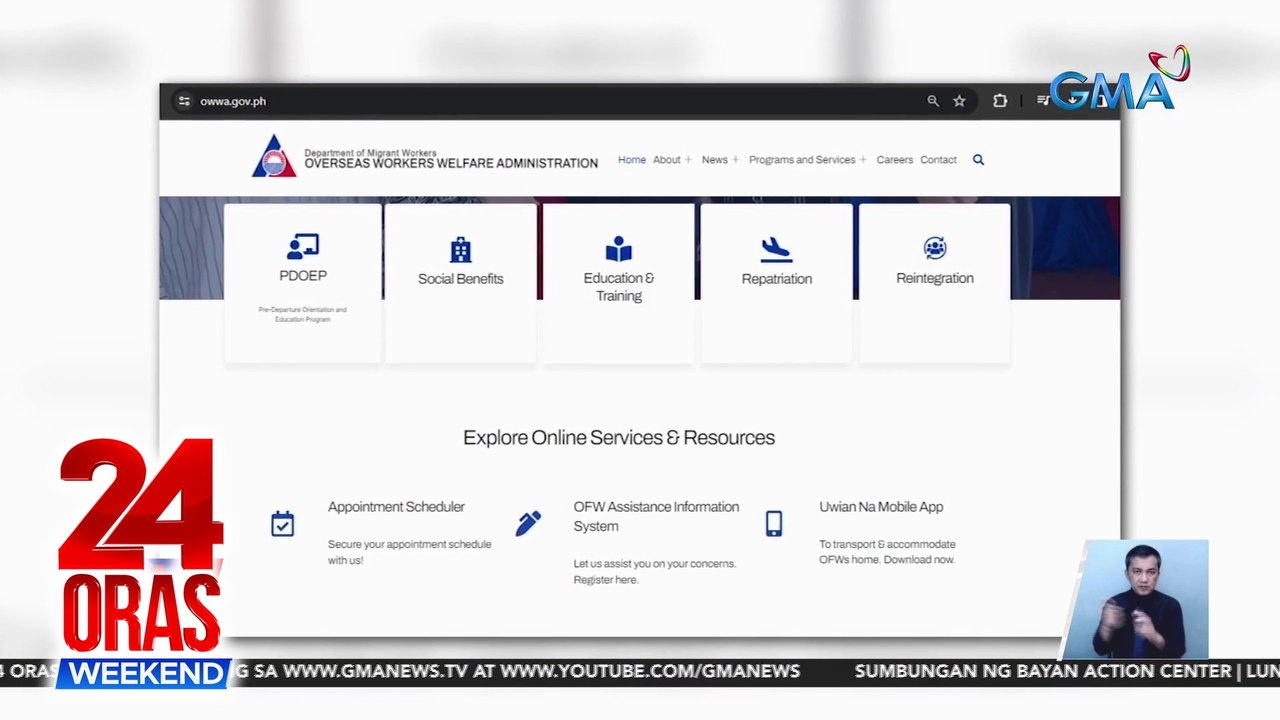Open the PDOEP card label
The width and height of the screenshot is (1280, 720).
[303, 276]
